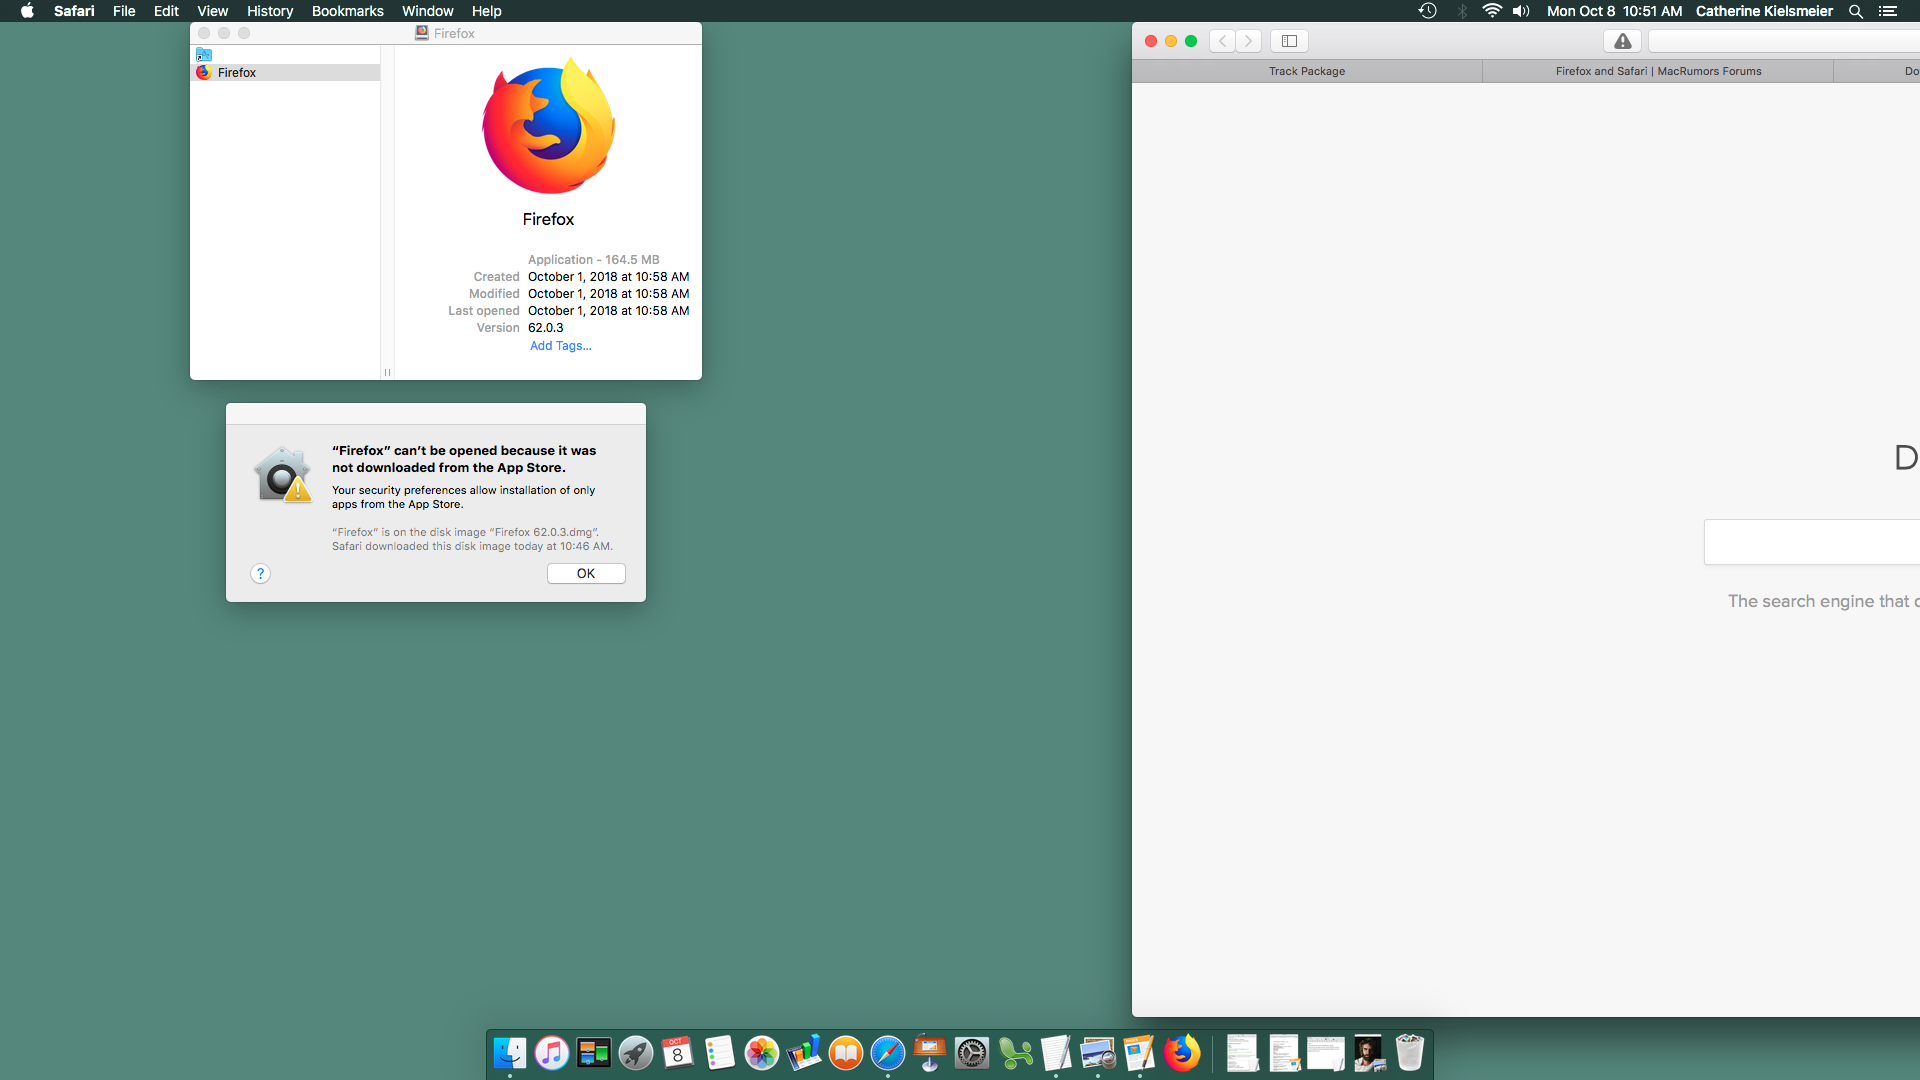Open TextEdit from the Dock
The image size is (1920, 1080).
[x=1056, y=1053]
